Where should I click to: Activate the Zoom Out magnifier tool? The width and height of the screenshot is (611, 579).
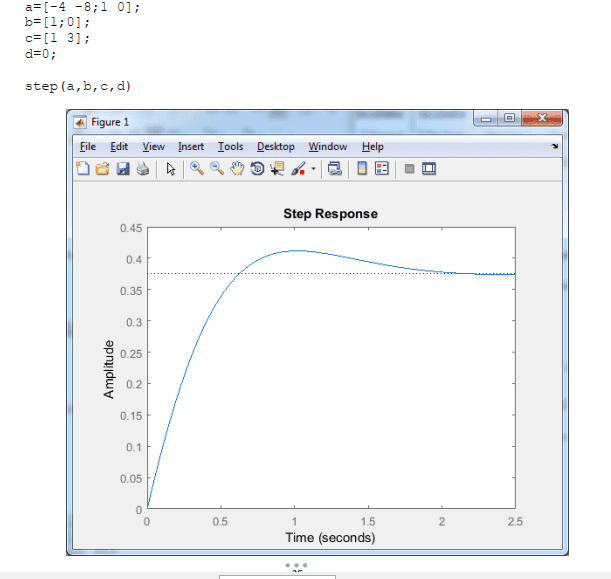(217, 169)
